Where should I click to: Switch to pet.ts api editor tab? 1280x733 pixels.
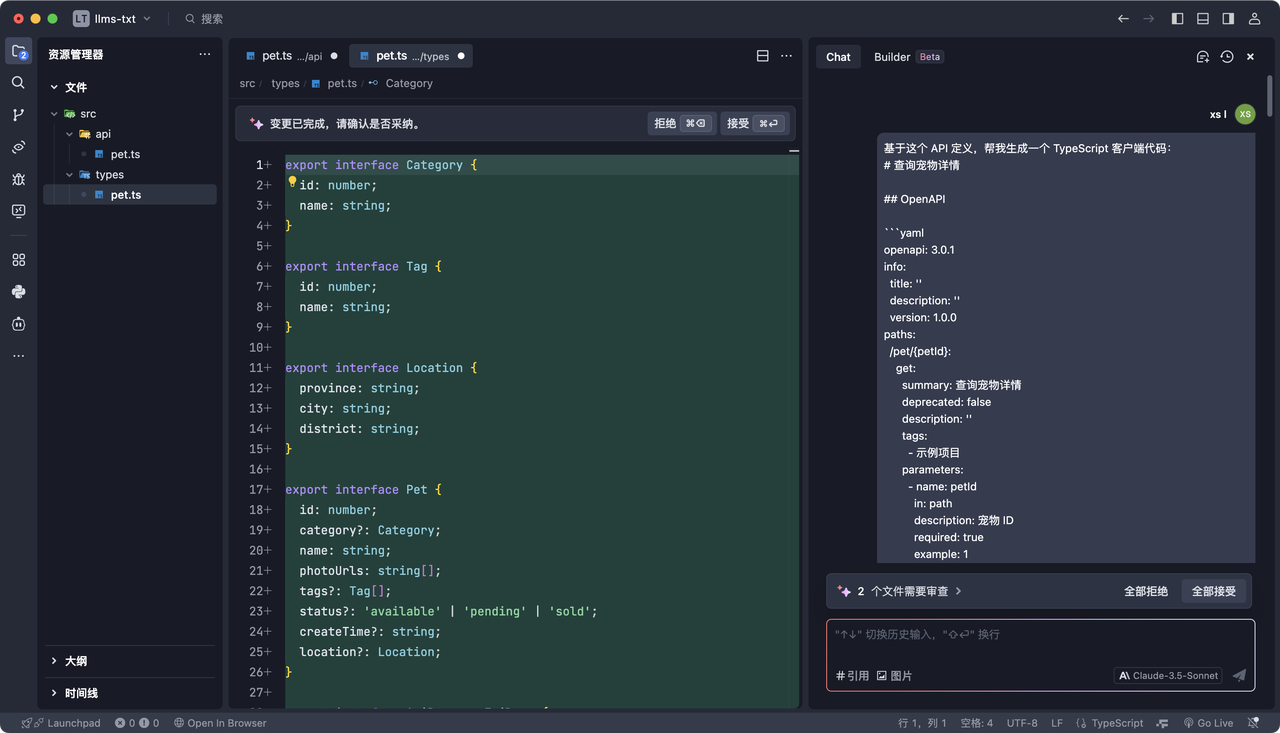291,56
